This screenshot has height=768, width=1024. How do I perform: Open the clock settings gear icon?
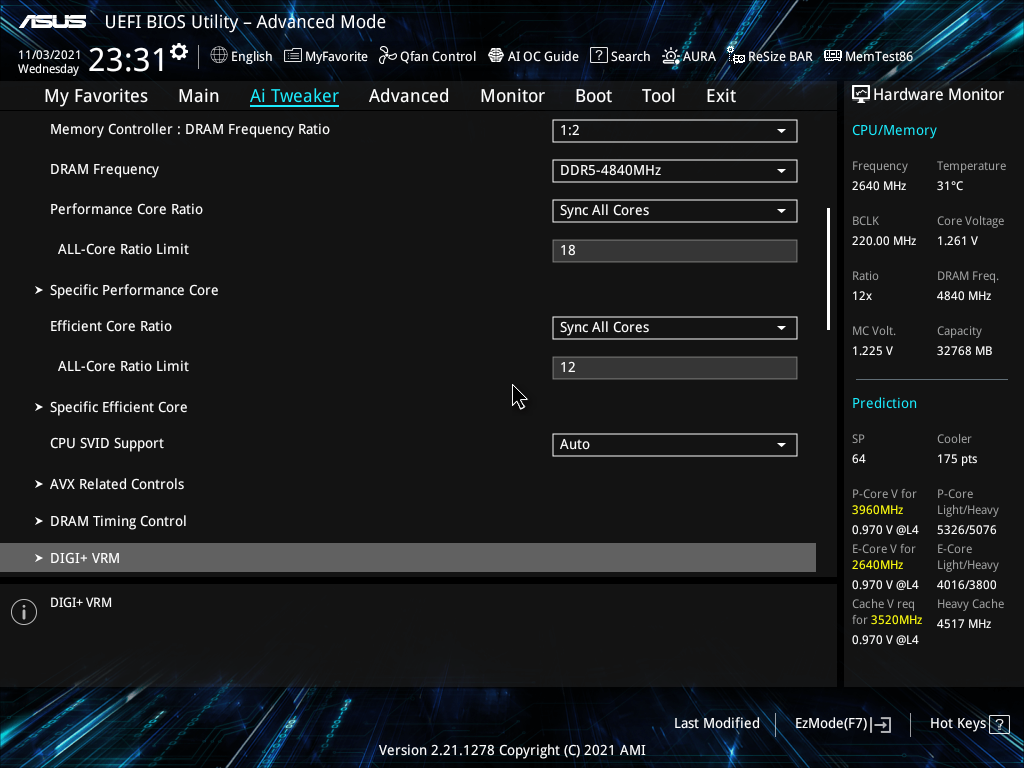(x=179, y=52)
